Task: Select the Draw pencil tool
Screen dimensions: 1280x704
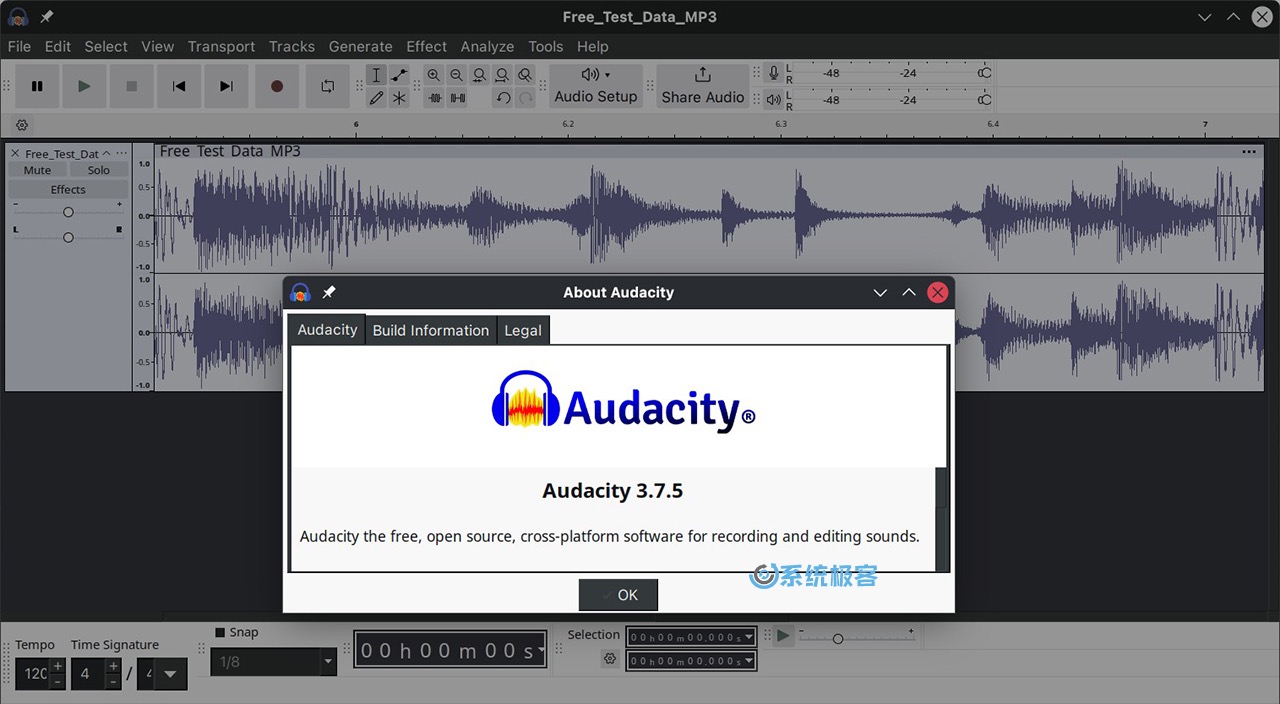Action: (x=376, y=97)
